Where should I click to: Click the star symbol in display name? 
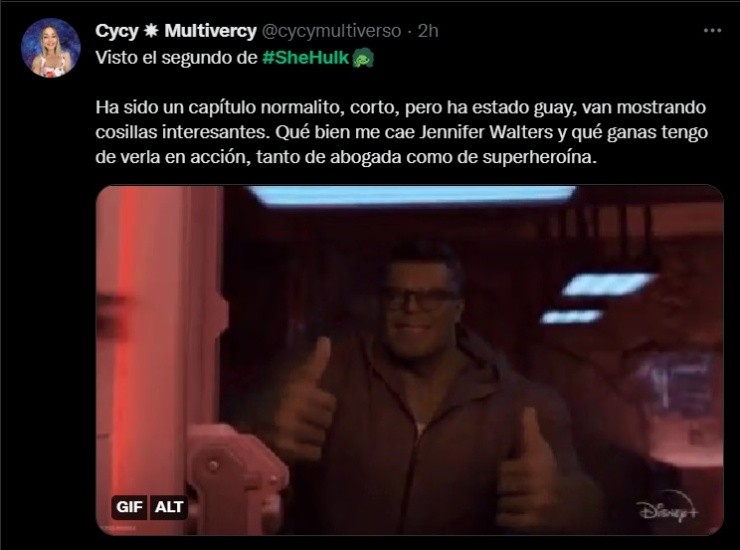(151, 31)
